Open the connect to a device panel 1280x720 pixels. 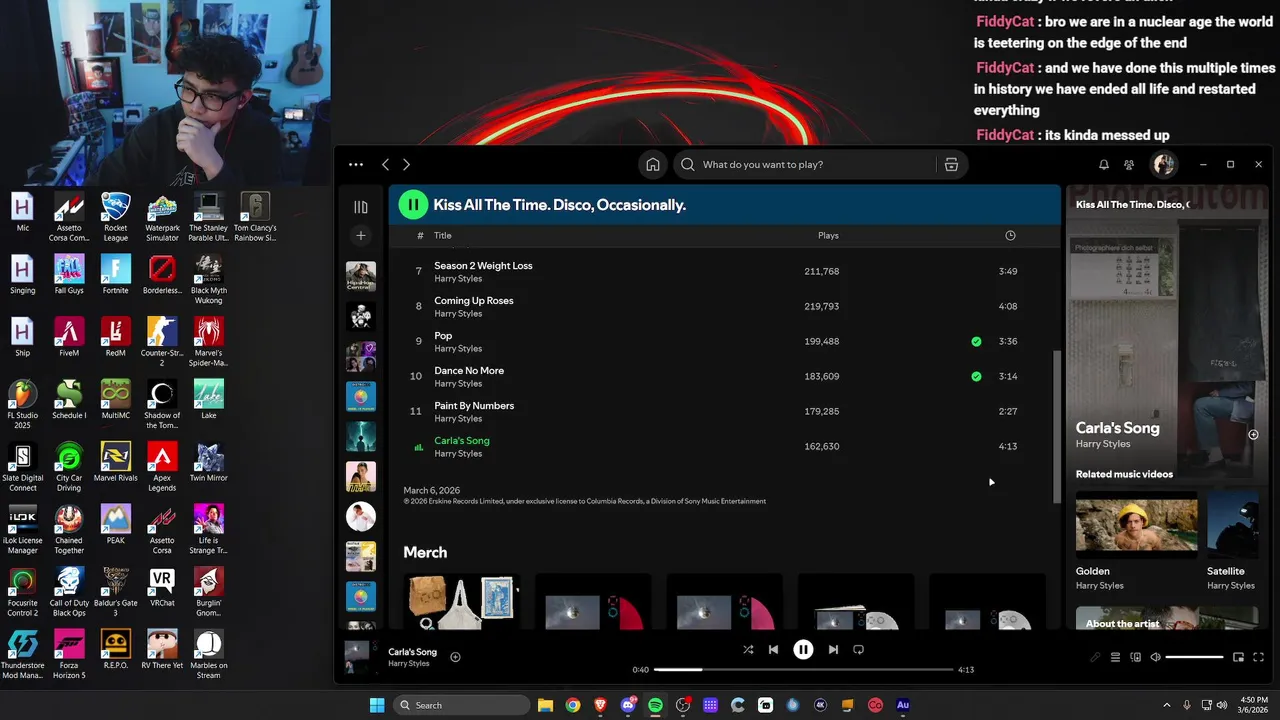tap(1135, 657)
